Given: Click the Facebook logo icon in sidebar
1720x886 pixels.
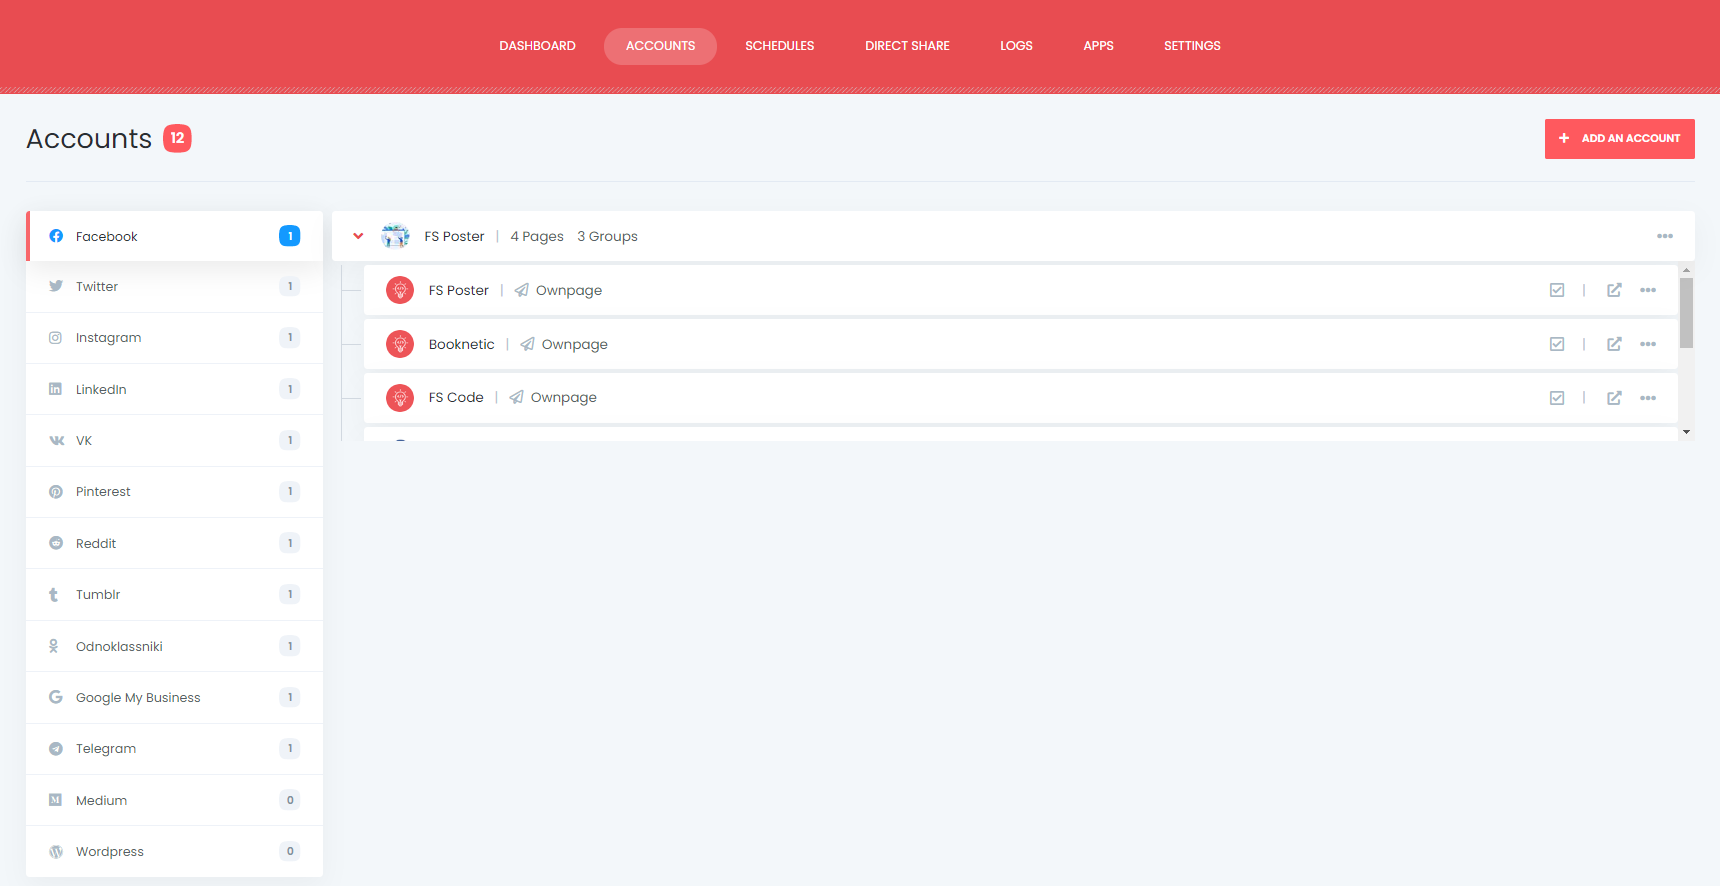Looking at the screenshot, I should (x=56, y=236).
